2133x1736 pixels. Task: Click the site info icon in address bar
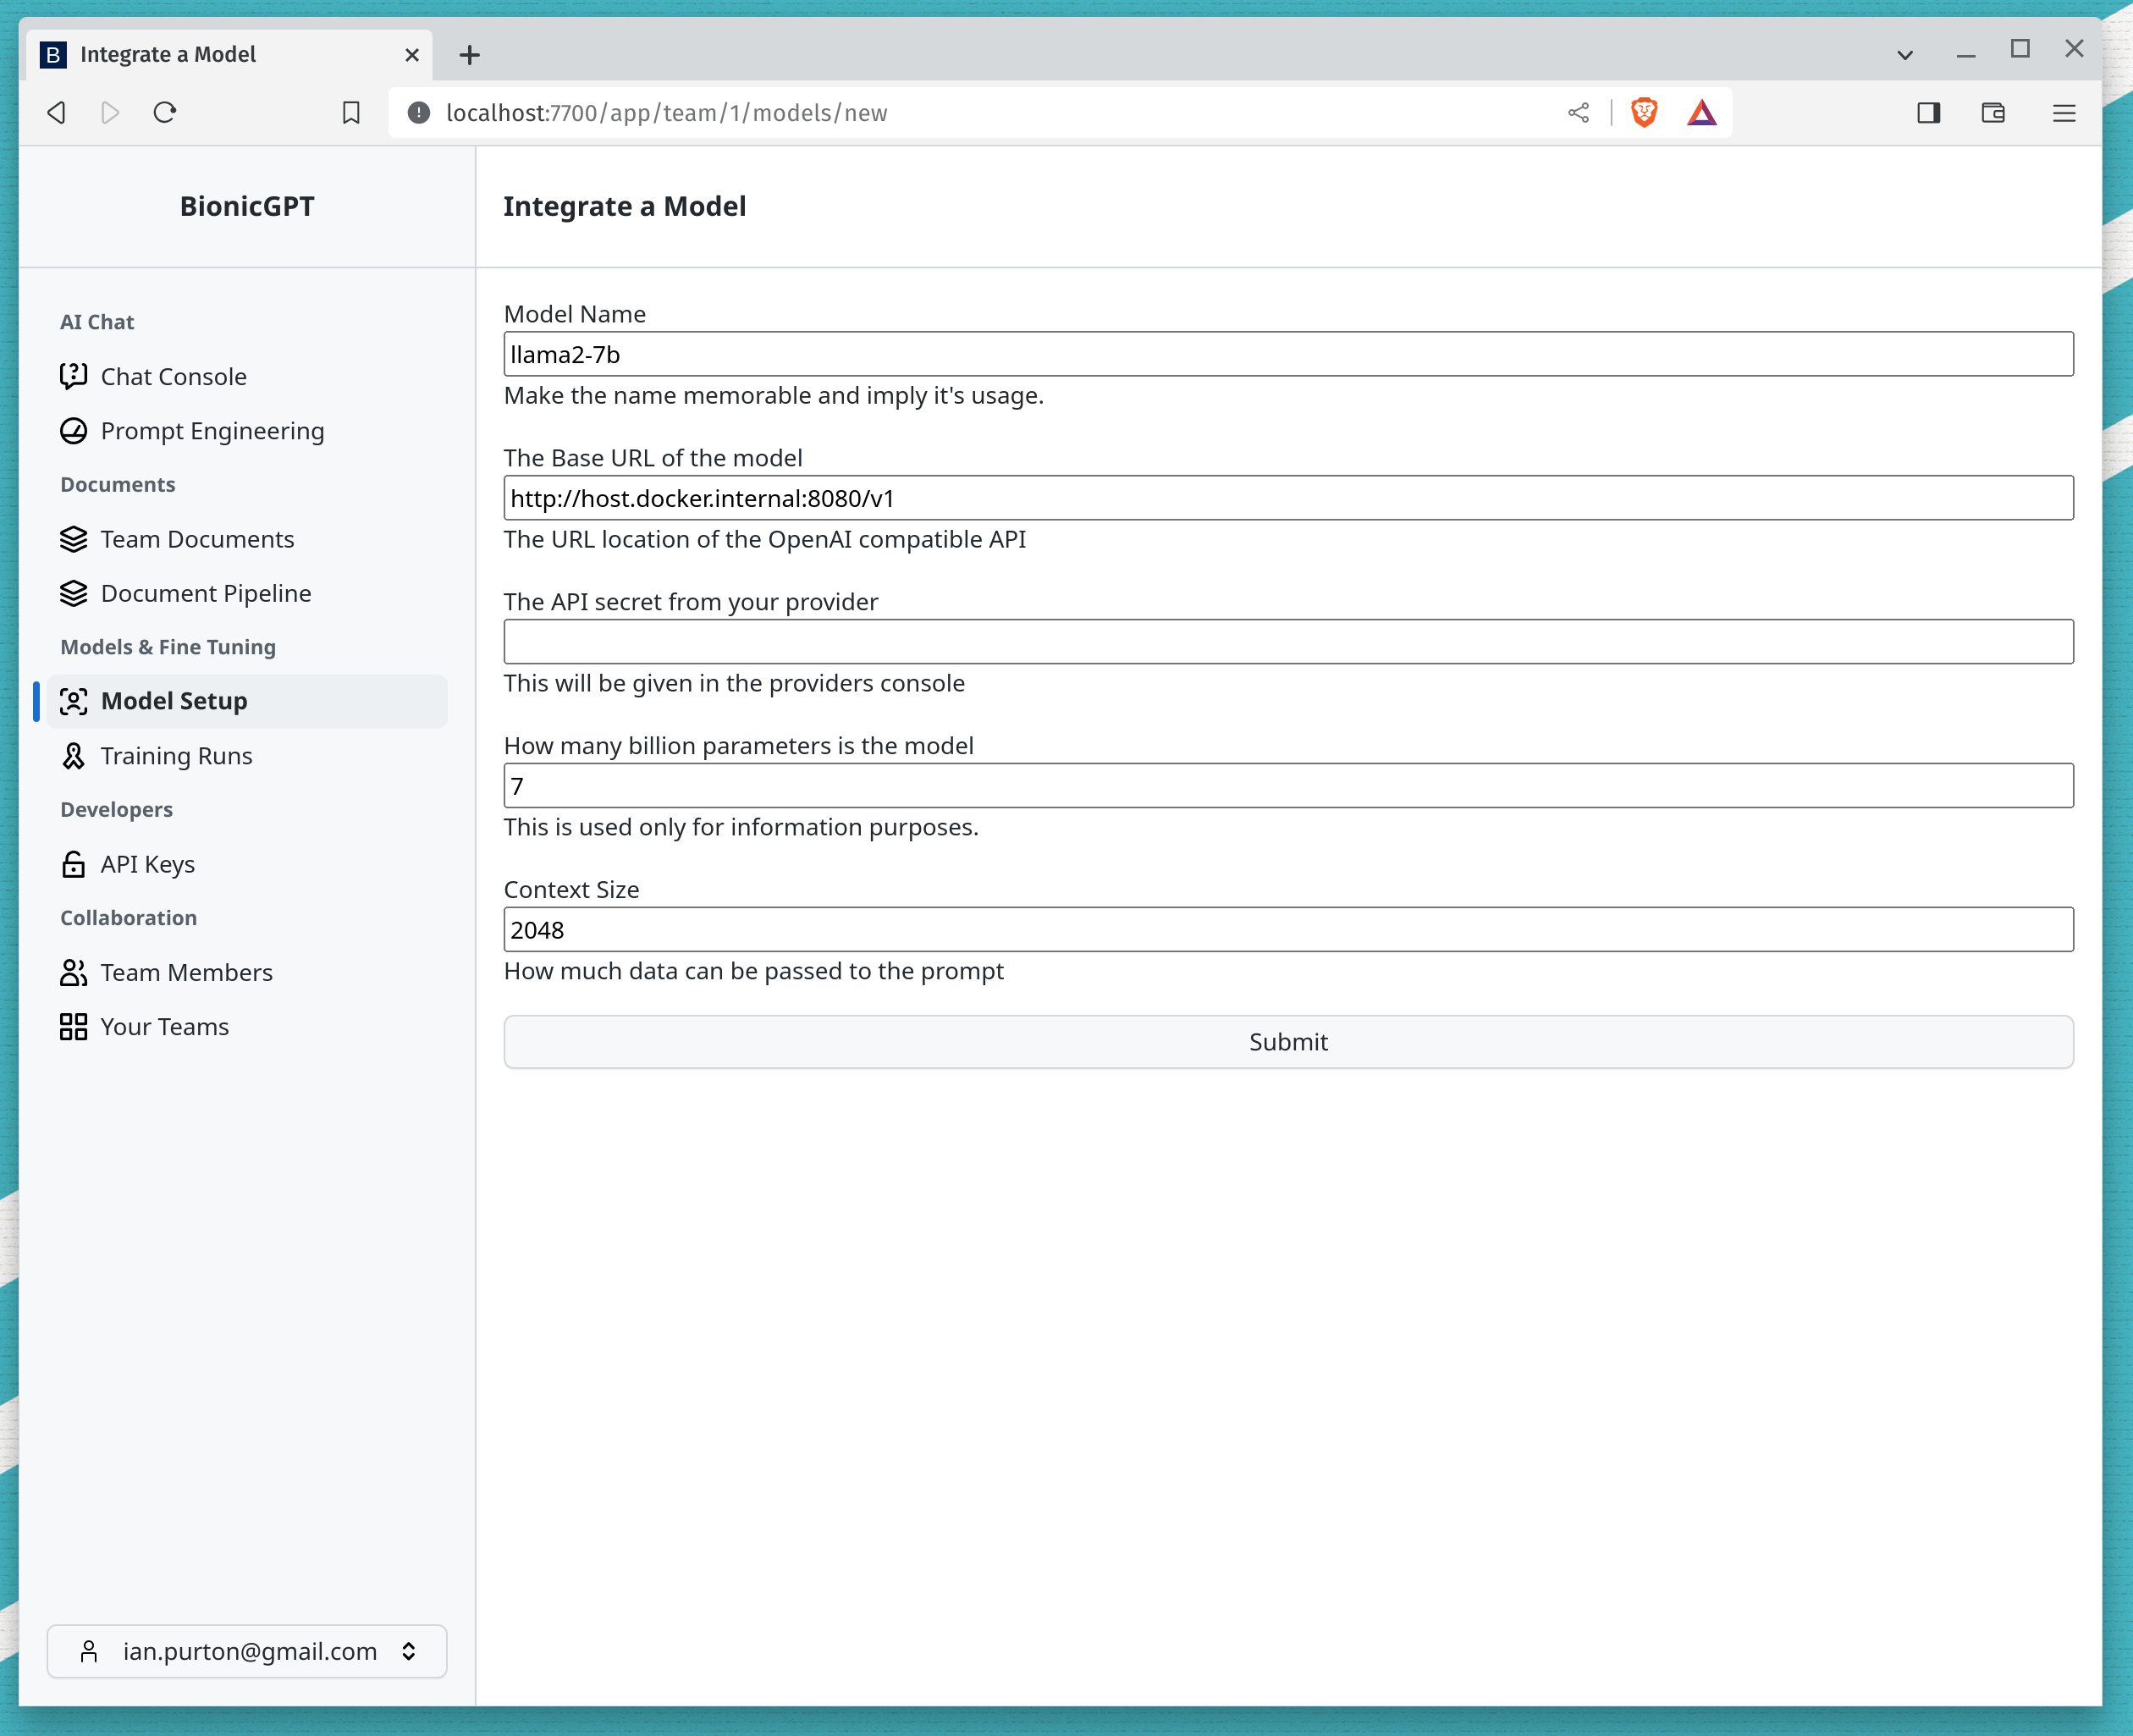[x=419, y=113]
